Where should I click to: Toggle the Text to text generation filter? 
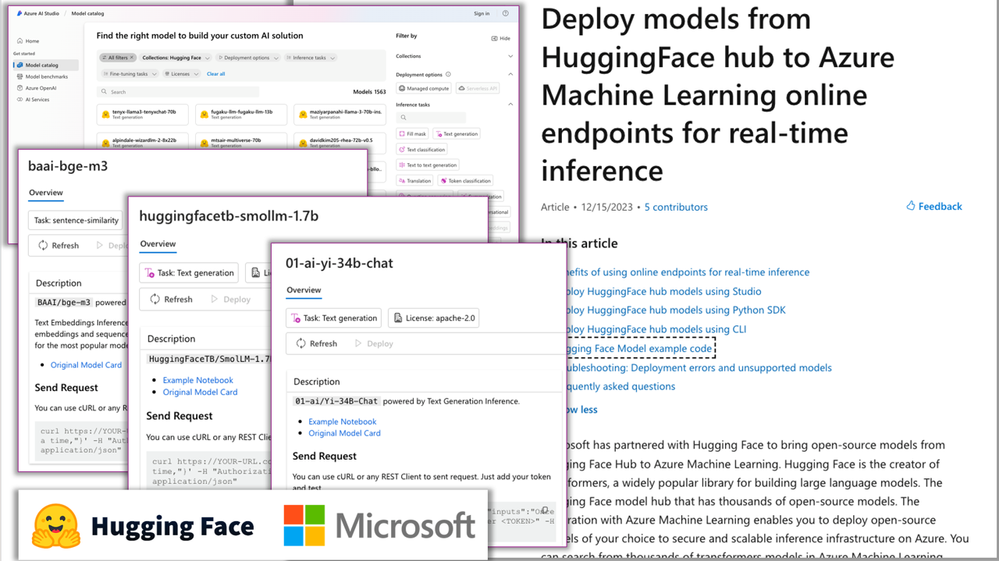click(427, 165)
